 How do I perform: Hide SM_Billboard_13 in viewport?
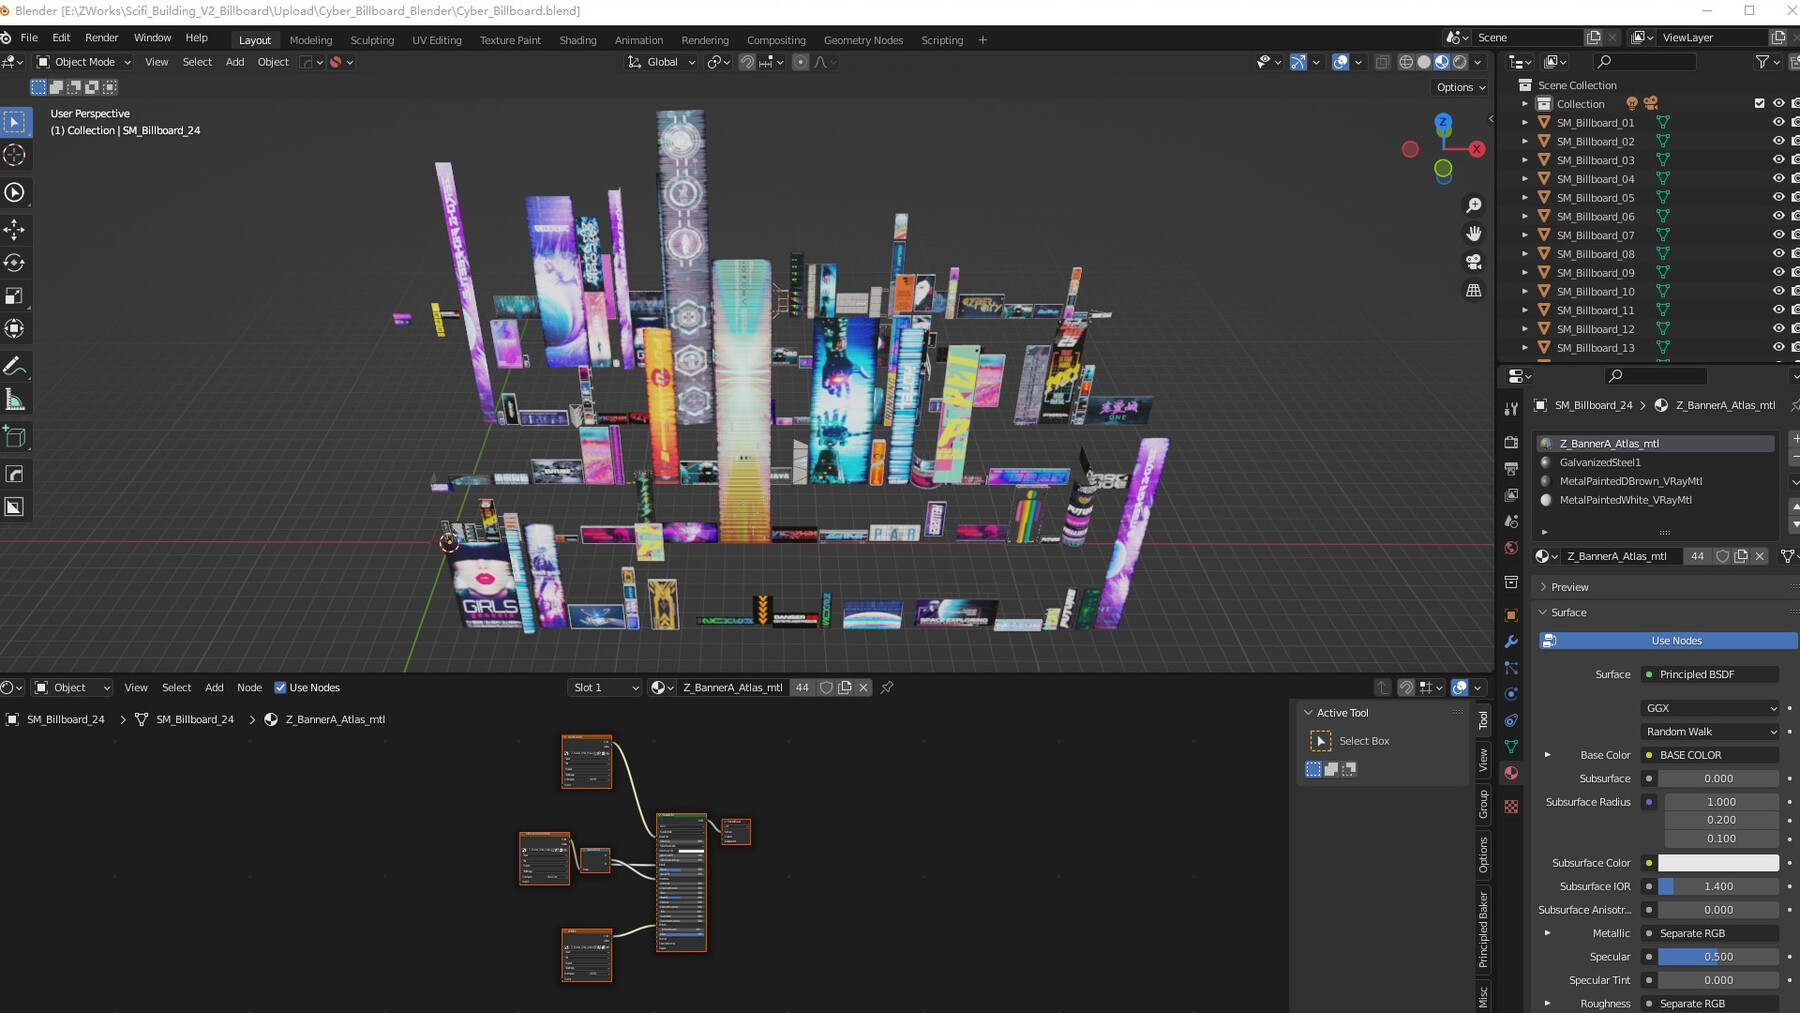pos(1778,347)
